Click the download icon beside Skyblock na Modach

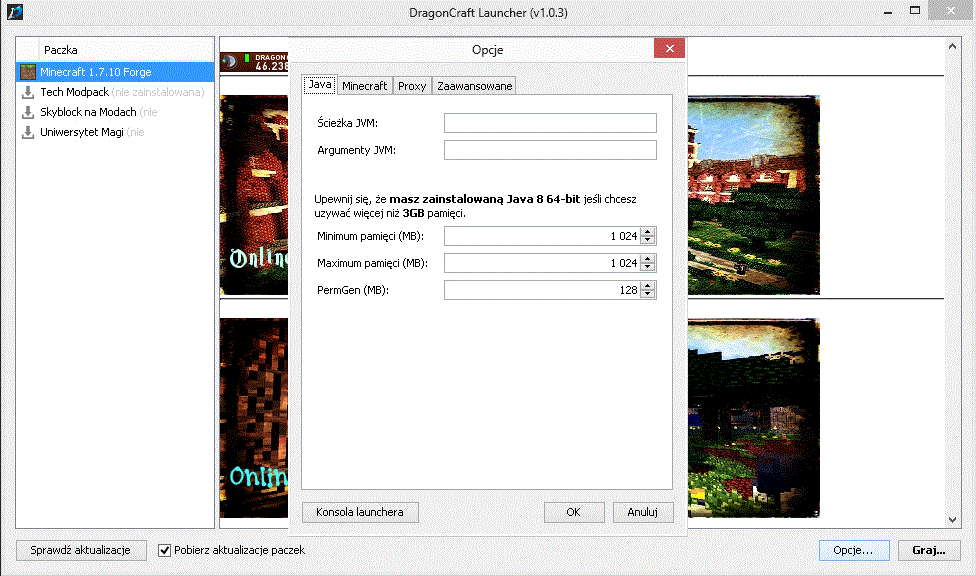[27, 112]
